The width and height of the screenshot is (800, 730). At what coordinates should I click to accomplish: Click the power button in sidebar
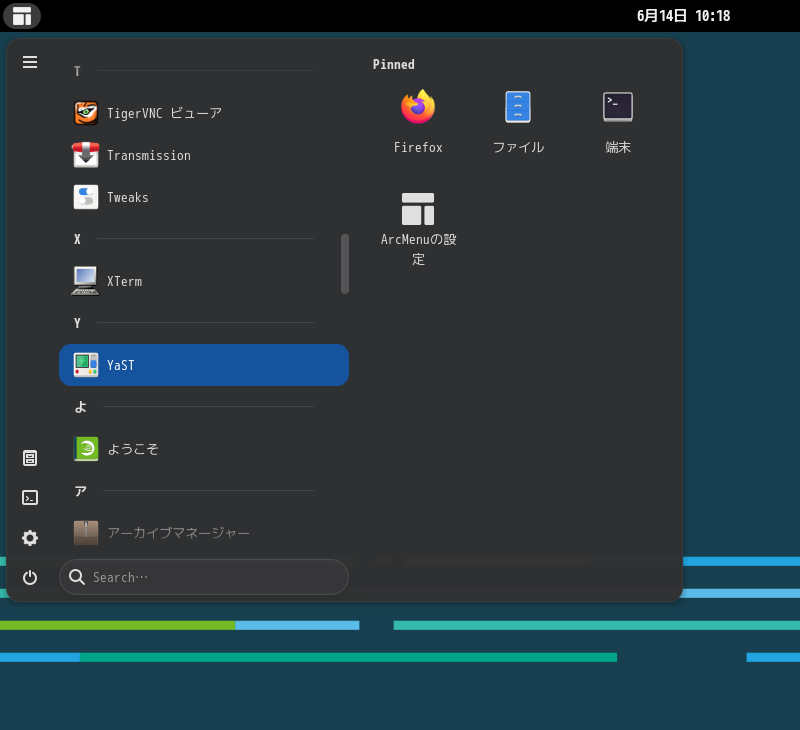30,577
